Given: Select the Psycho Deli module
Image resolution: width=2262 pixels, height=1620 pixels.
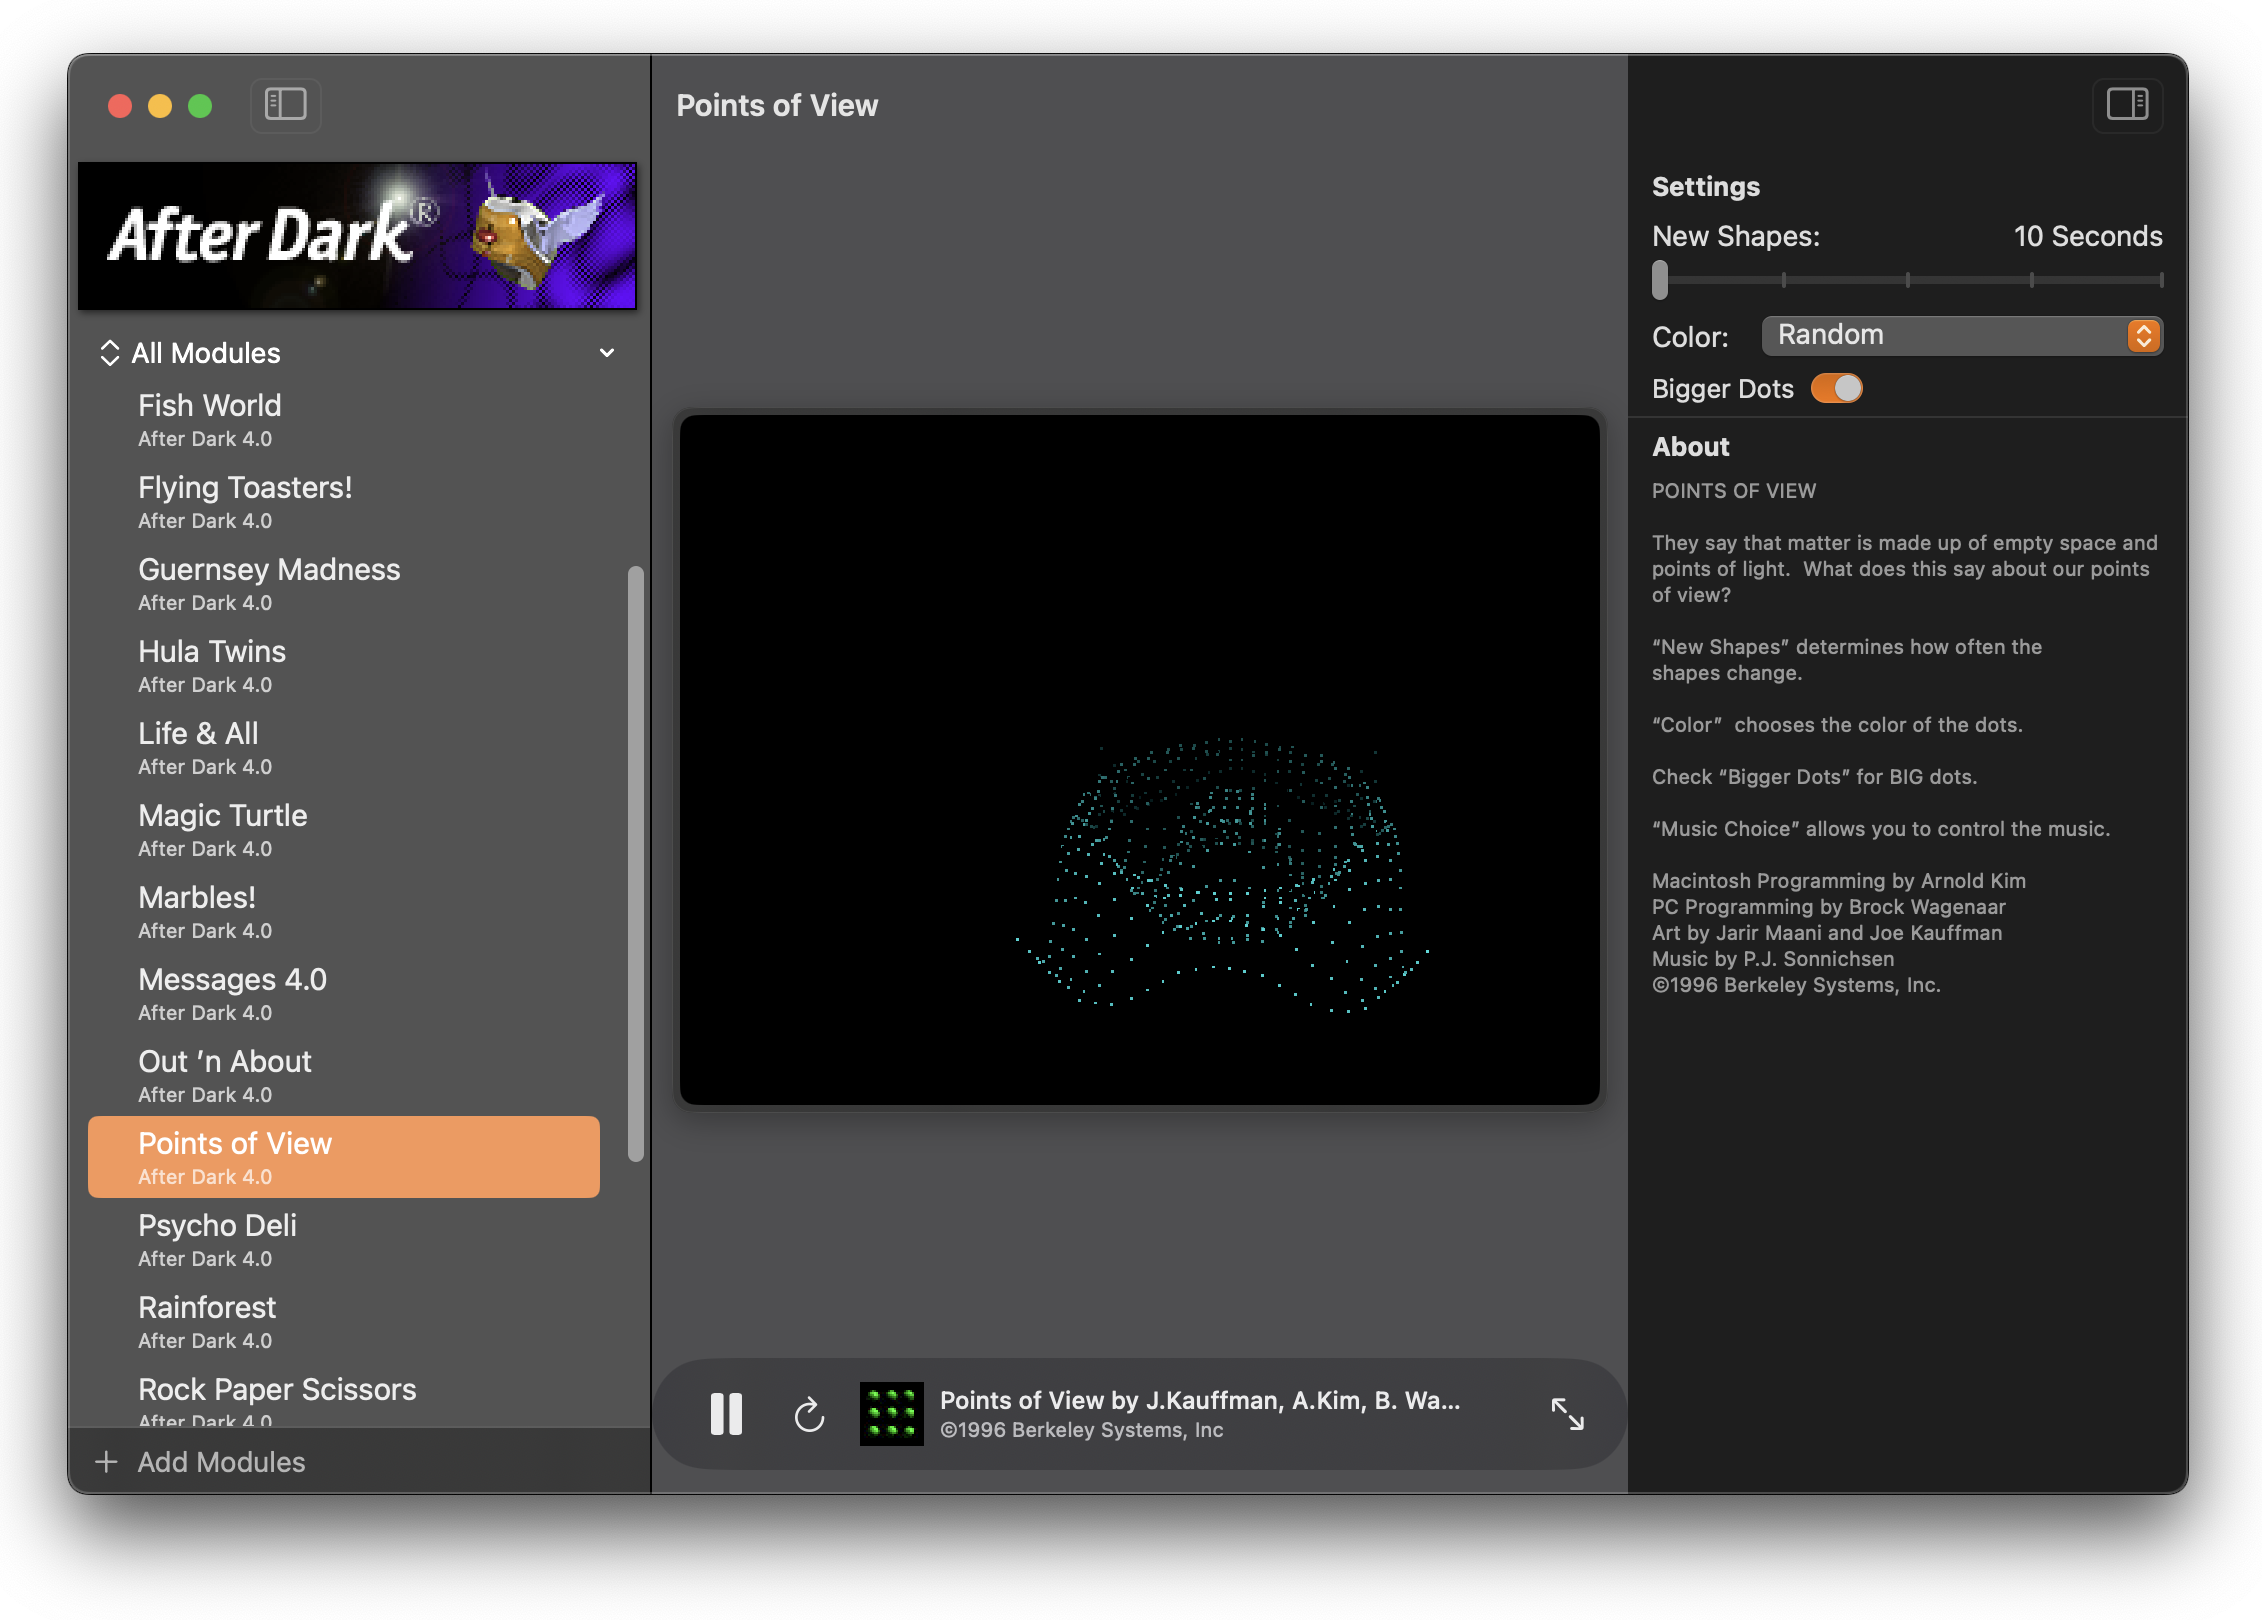Looking at the screenshot, I should pos(344,1239).
